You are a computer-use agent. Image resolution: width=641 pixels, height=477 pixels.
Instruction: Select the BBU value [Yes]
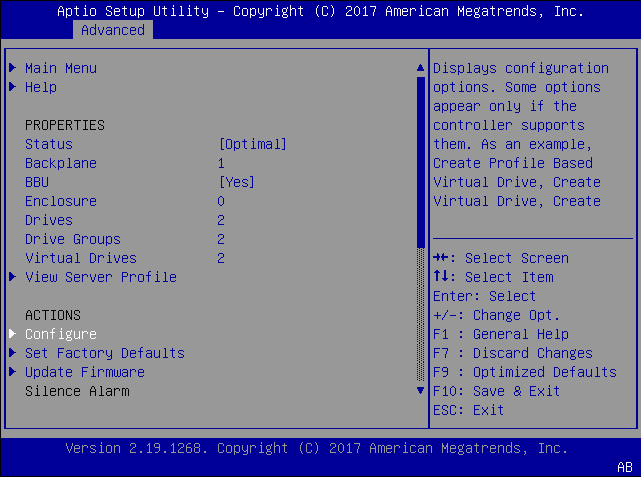point(237,182)
